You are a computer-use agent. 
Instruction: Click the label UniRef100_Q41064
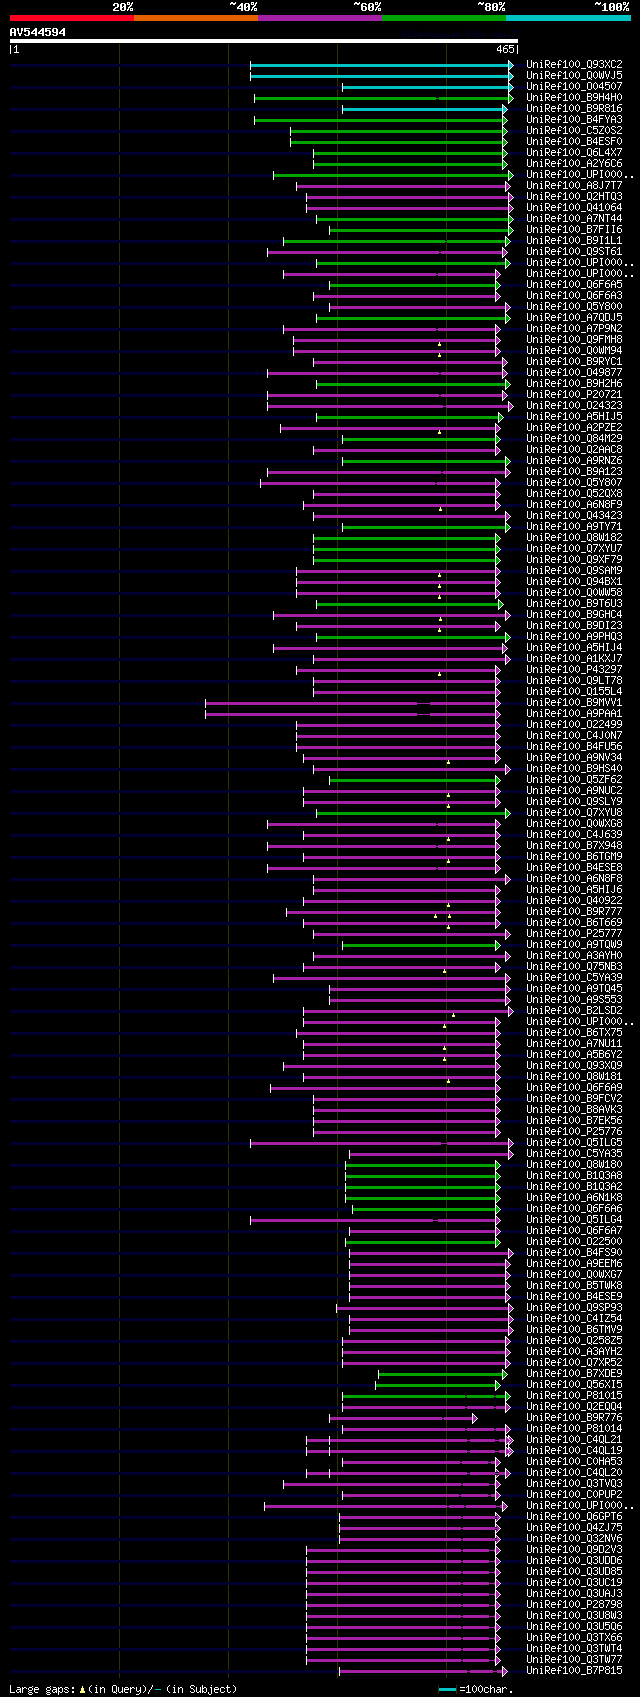574,208
